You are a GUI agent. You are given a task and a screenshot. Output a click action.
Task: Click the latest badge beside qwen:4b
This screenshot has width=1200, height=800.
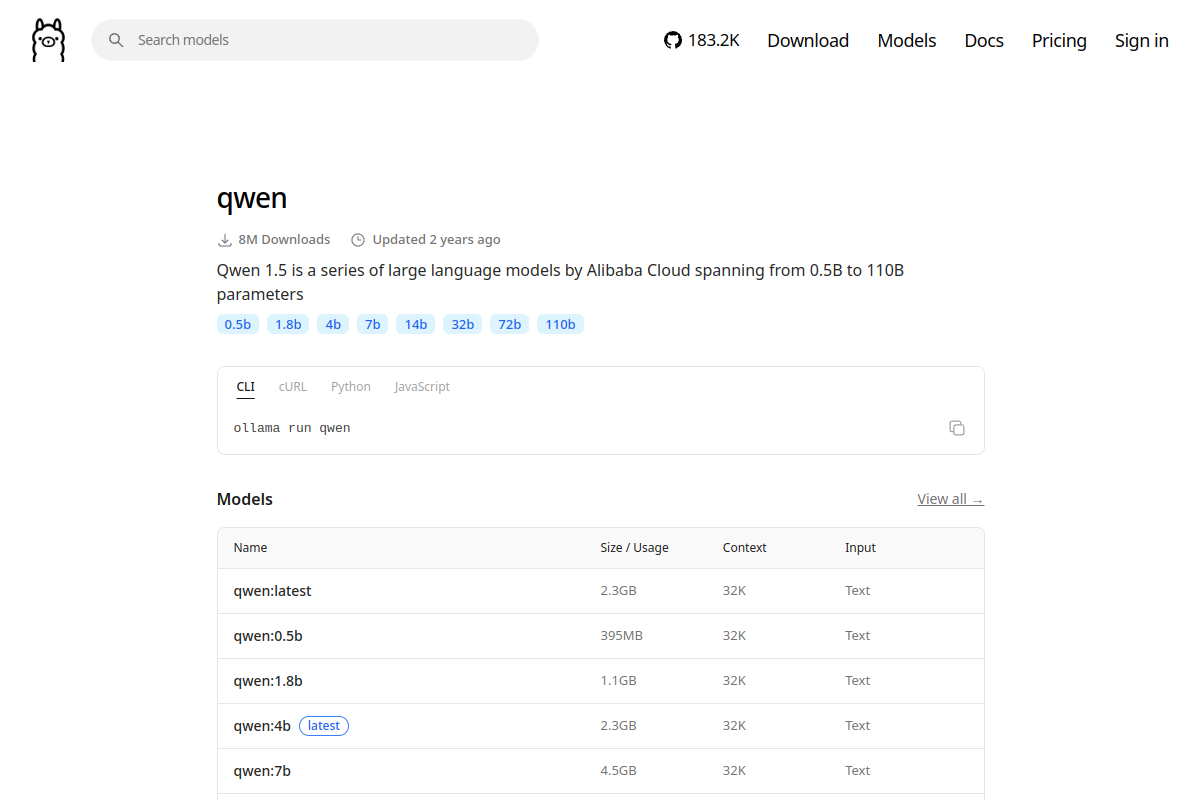click(x=324, y=726)
